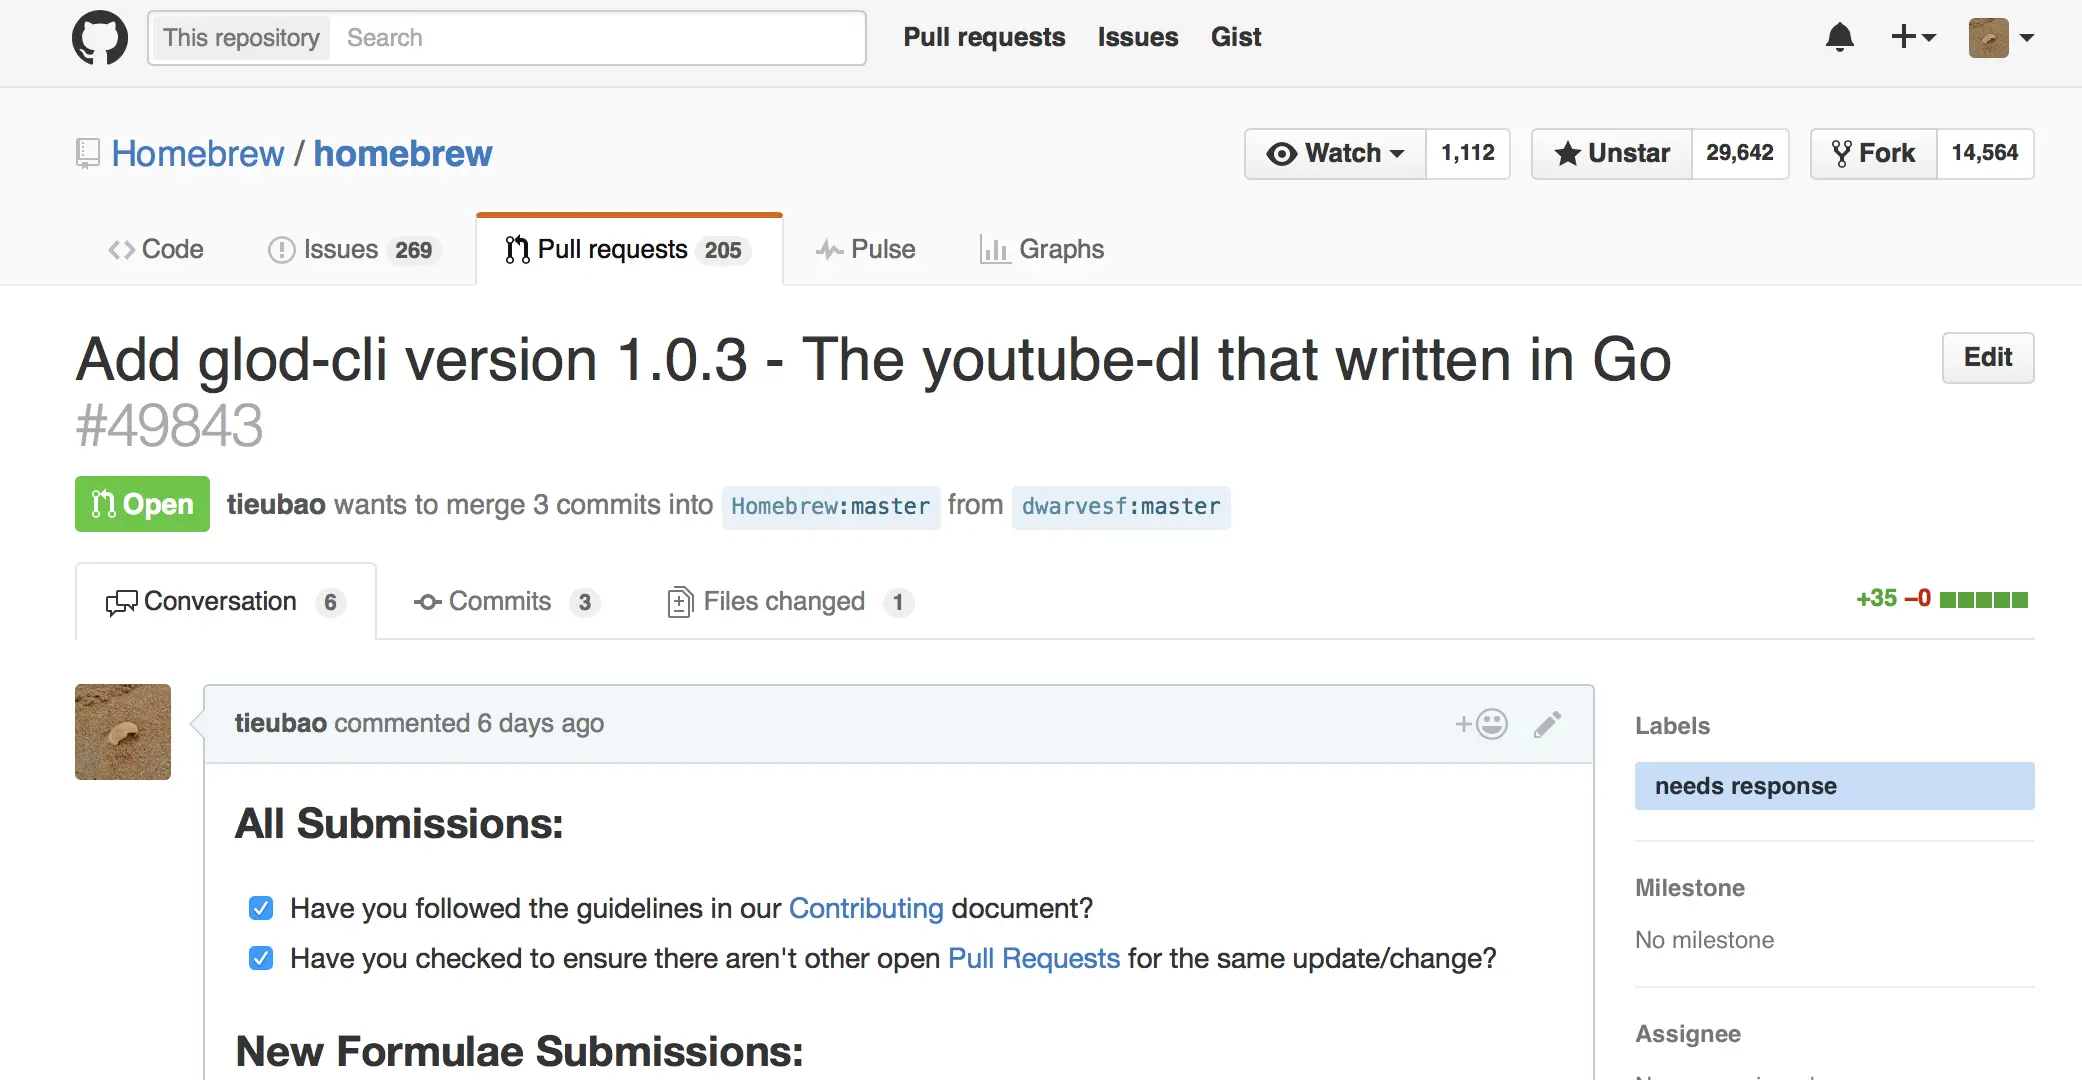
Task: Expand the Watch dropdown
Action: (1335, 153)
